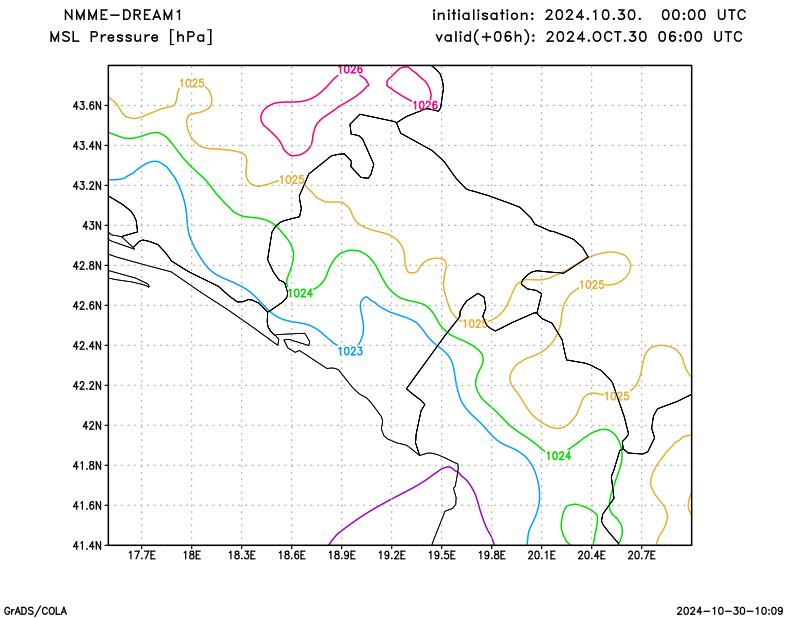Click the 41.4N latitude axis label

click(x=87, y=546)
